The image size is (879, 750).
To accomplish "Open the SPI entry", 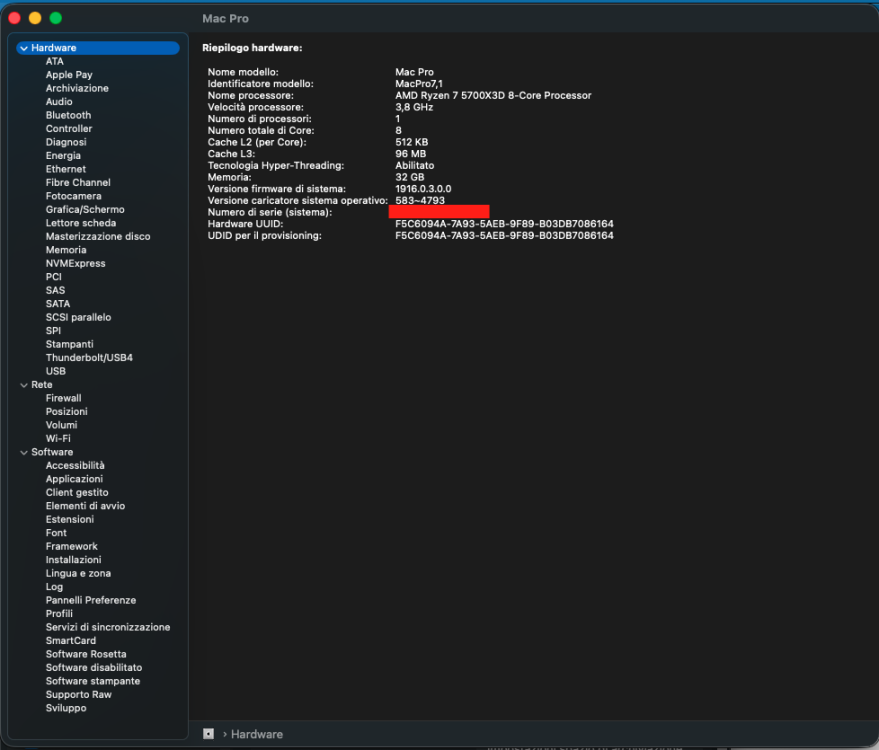I will point(53,331).
